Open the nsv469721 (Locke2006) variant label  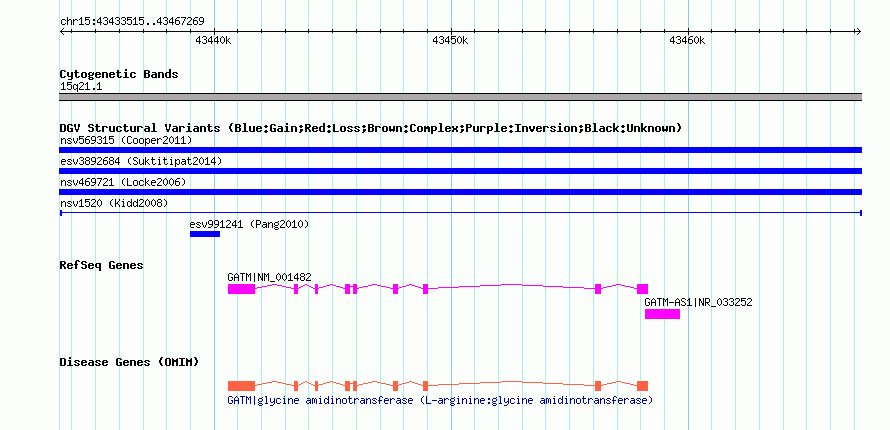tap(123, 182)
